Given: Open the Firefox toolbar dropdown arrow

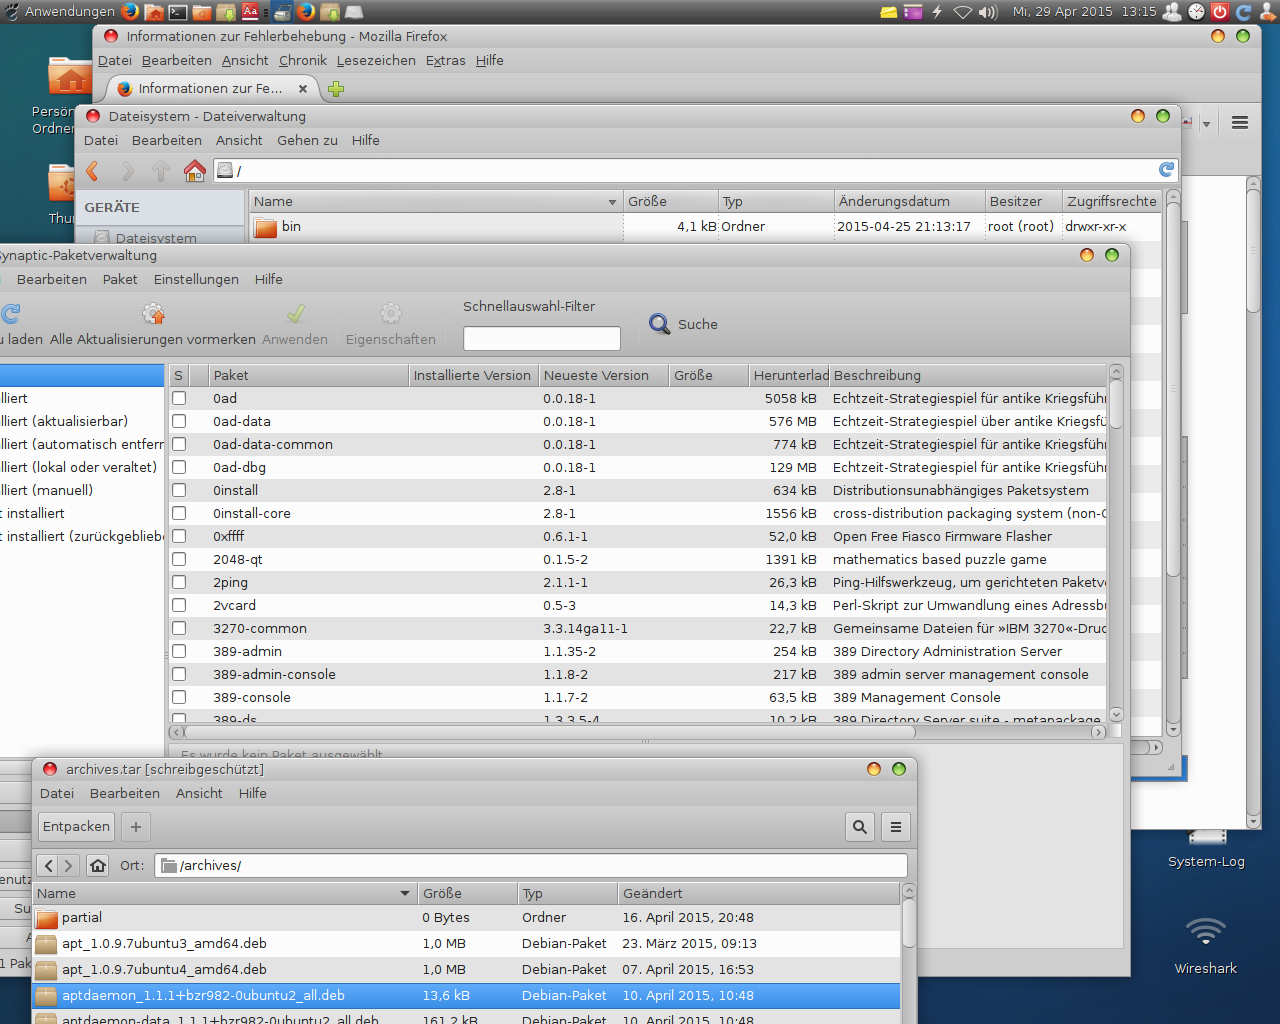Looking at the screenshot, I should click(x=1206, y=124).
